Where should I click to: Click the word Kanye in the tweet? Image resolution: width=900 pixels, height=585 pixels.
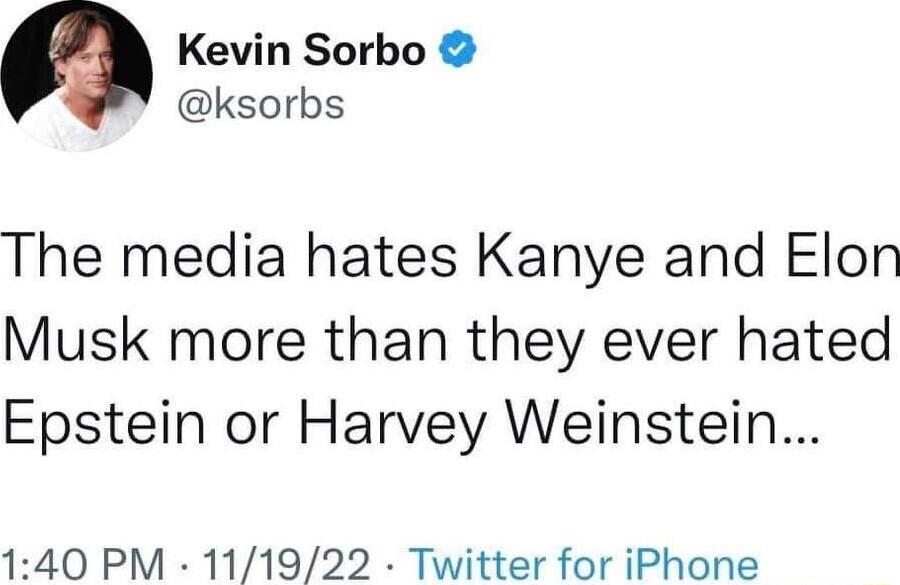pyautogui.click(x=530, y=261)
